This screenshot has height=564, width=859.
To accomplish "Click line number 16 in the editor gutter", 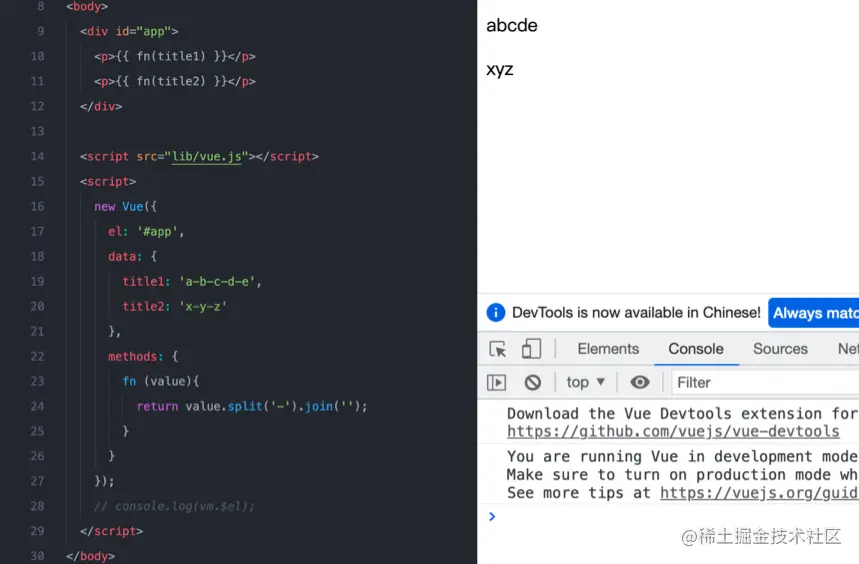I will [37, 206].
